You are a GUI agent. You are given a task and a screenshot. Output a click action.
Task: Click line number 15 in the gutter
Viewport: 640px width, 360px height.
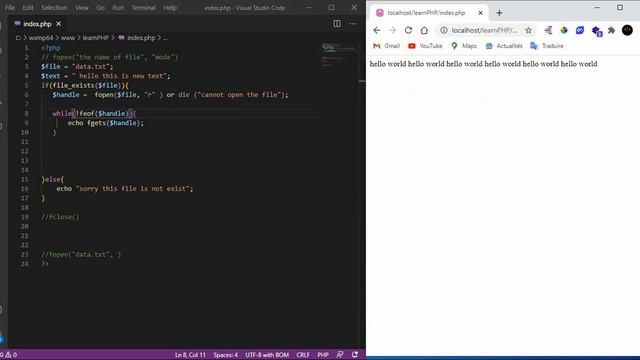[x=25, y=179]
